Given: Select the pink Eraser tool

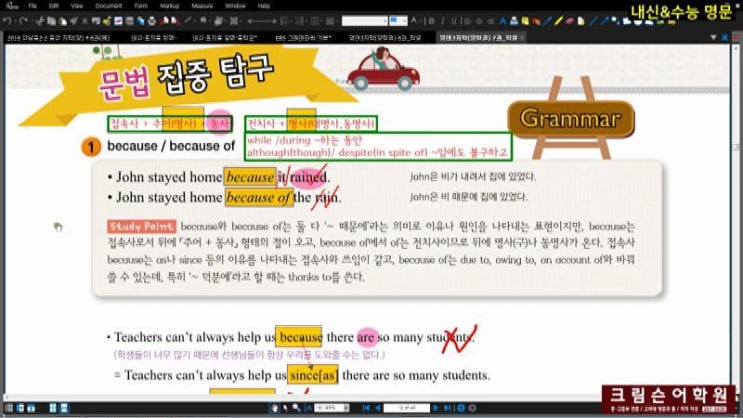Looking at the screenshot, I should pyautogui.click(x=570, y=21).
